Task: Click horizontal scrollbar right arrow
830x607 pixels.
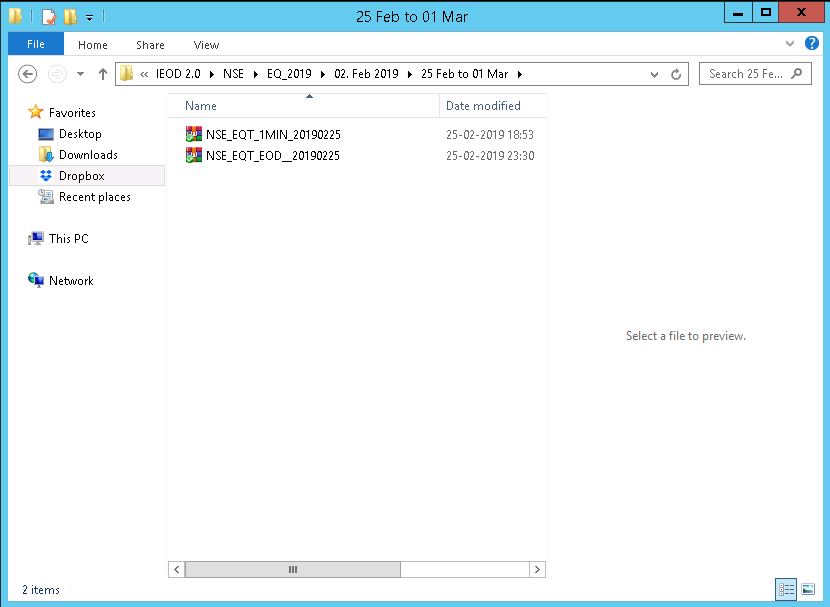Action: point(537,569)
